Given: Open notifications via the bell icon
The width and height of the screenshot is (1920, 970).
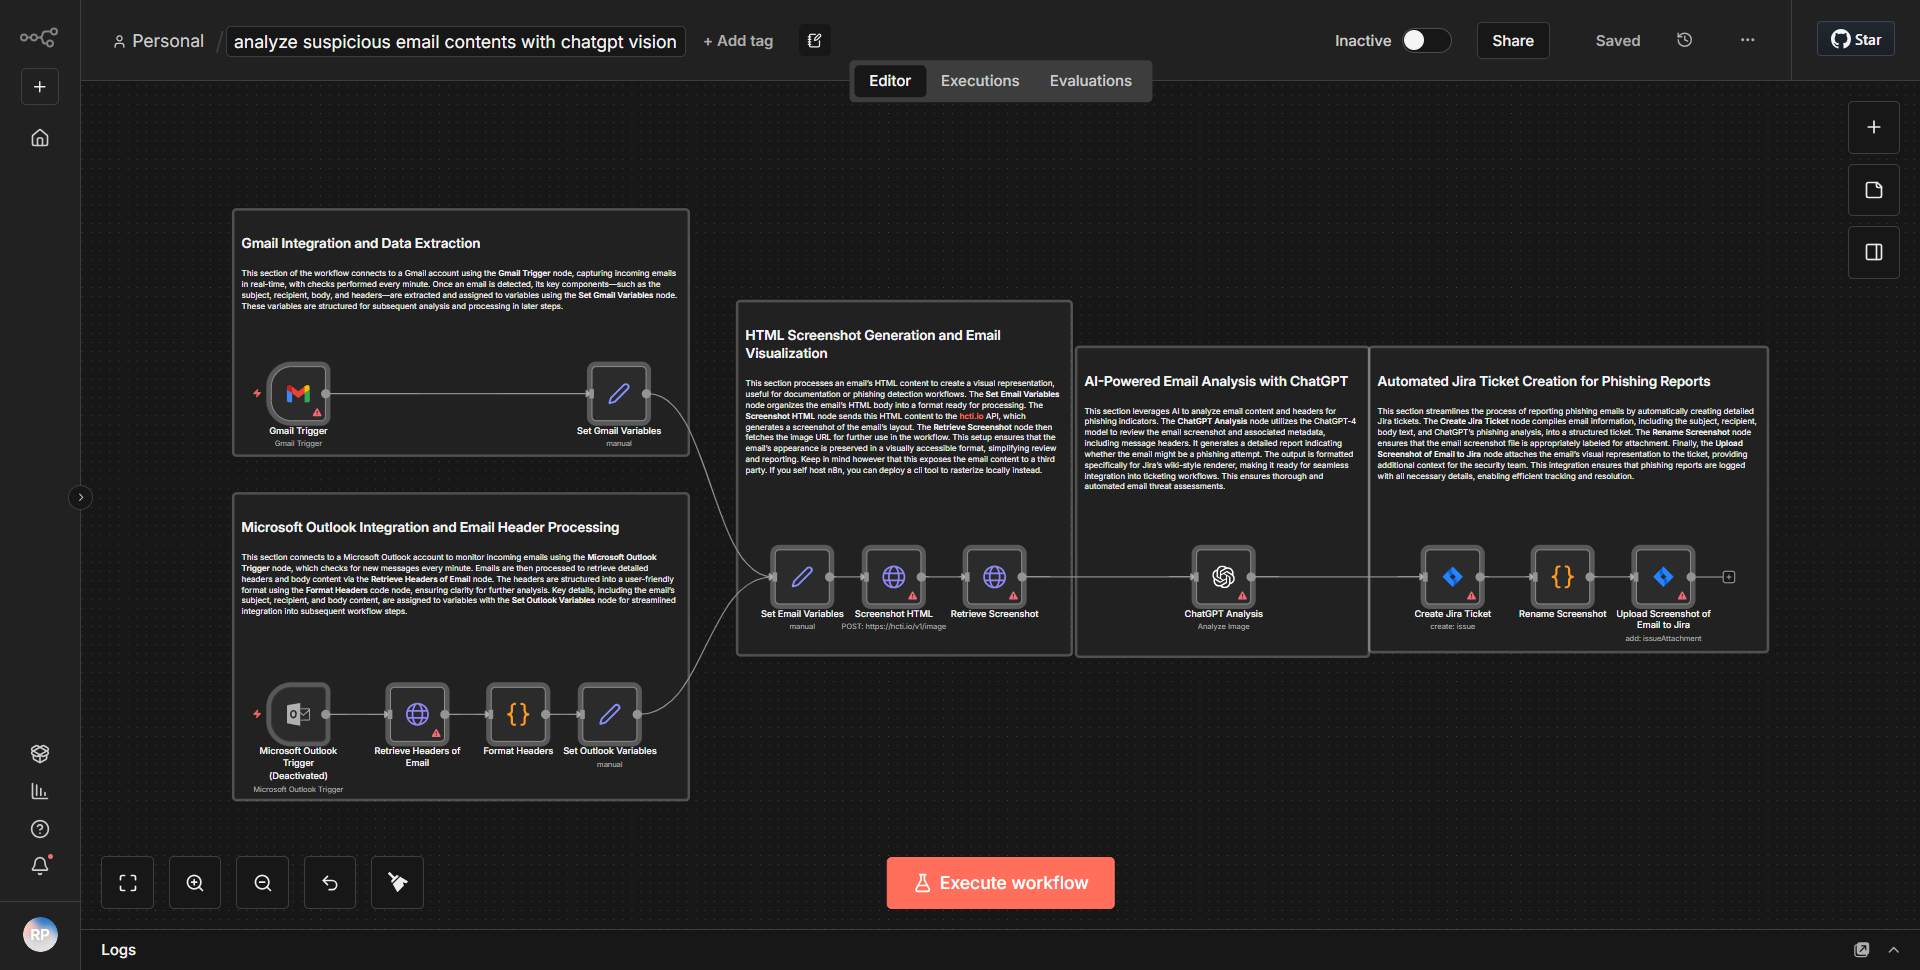Looking at the screenshot, I should 40,866.
